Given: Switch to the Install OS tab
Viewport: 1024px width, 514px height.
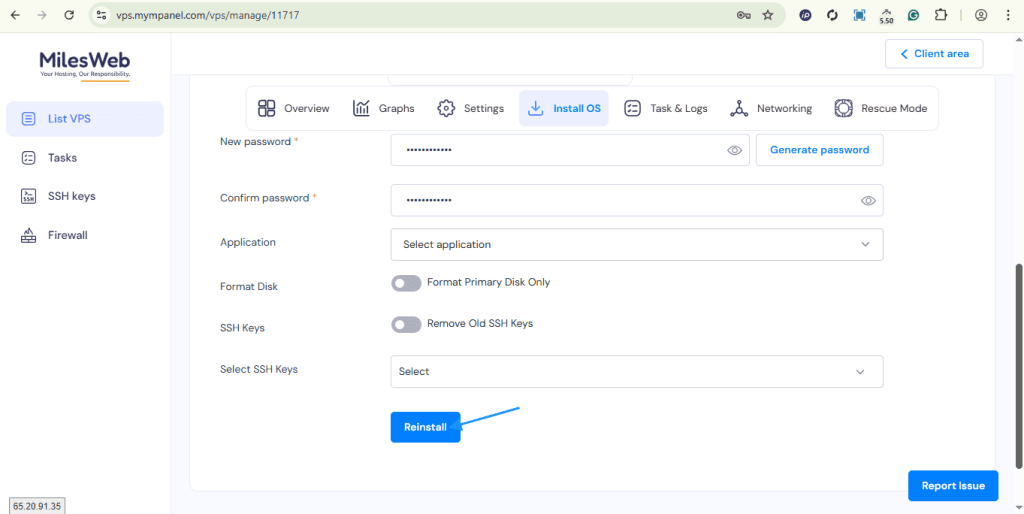Looking at the screenshot, I should 565,108.
